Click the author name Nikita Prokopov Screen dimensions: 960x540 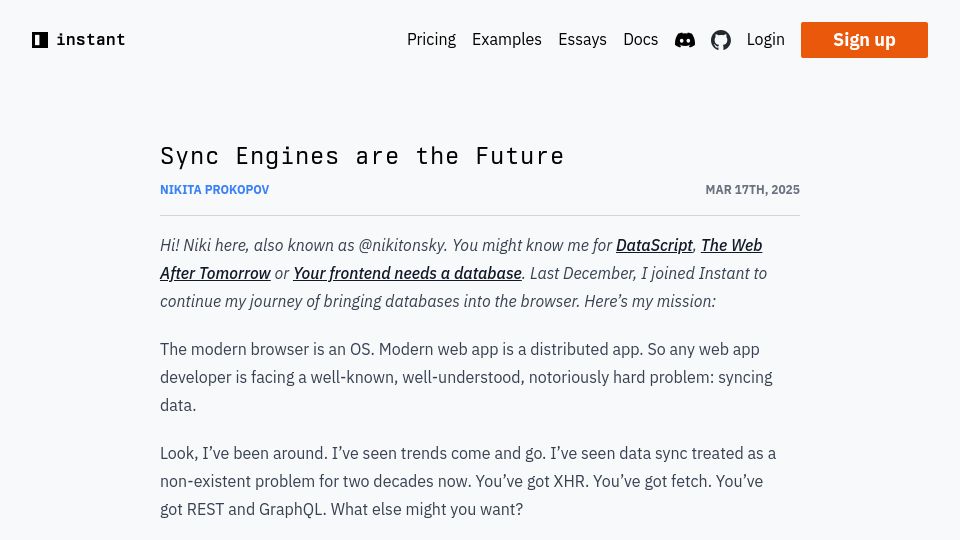click(x=214, y=190)
